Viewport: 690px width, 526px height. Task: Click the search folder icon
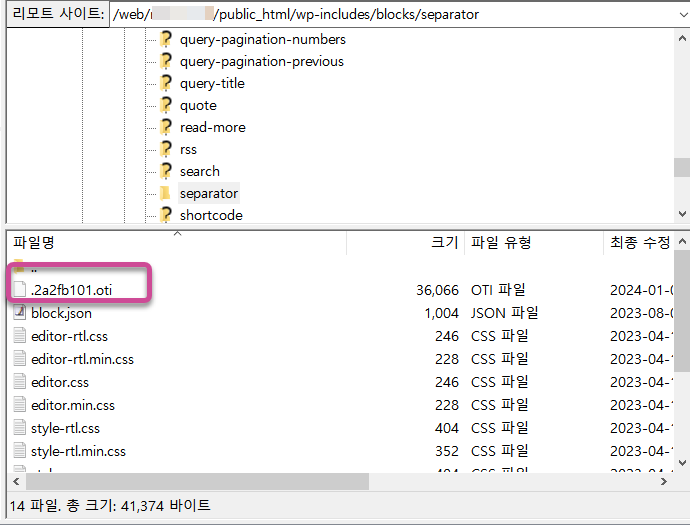tap(166, 171)
